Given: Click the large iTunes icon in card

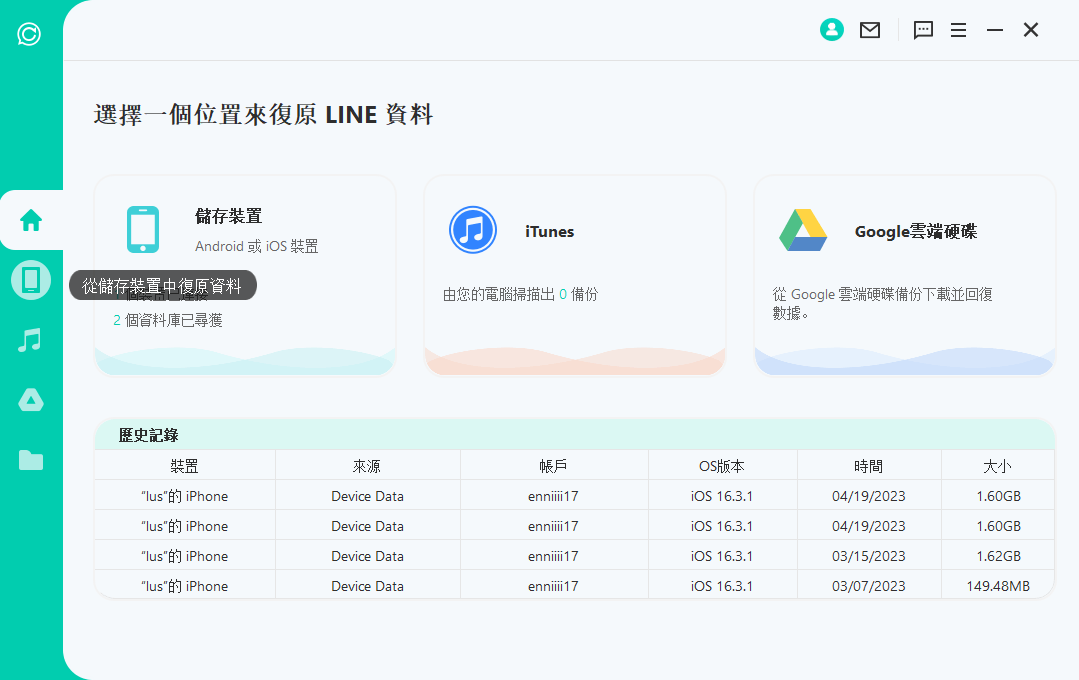Looking at the screenshot, I should tap(473, 231).
